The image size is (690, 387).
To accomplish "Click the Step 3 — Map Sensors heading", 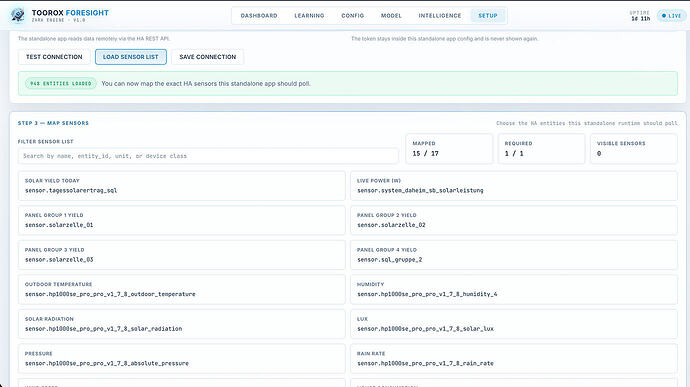I will 53,123.
